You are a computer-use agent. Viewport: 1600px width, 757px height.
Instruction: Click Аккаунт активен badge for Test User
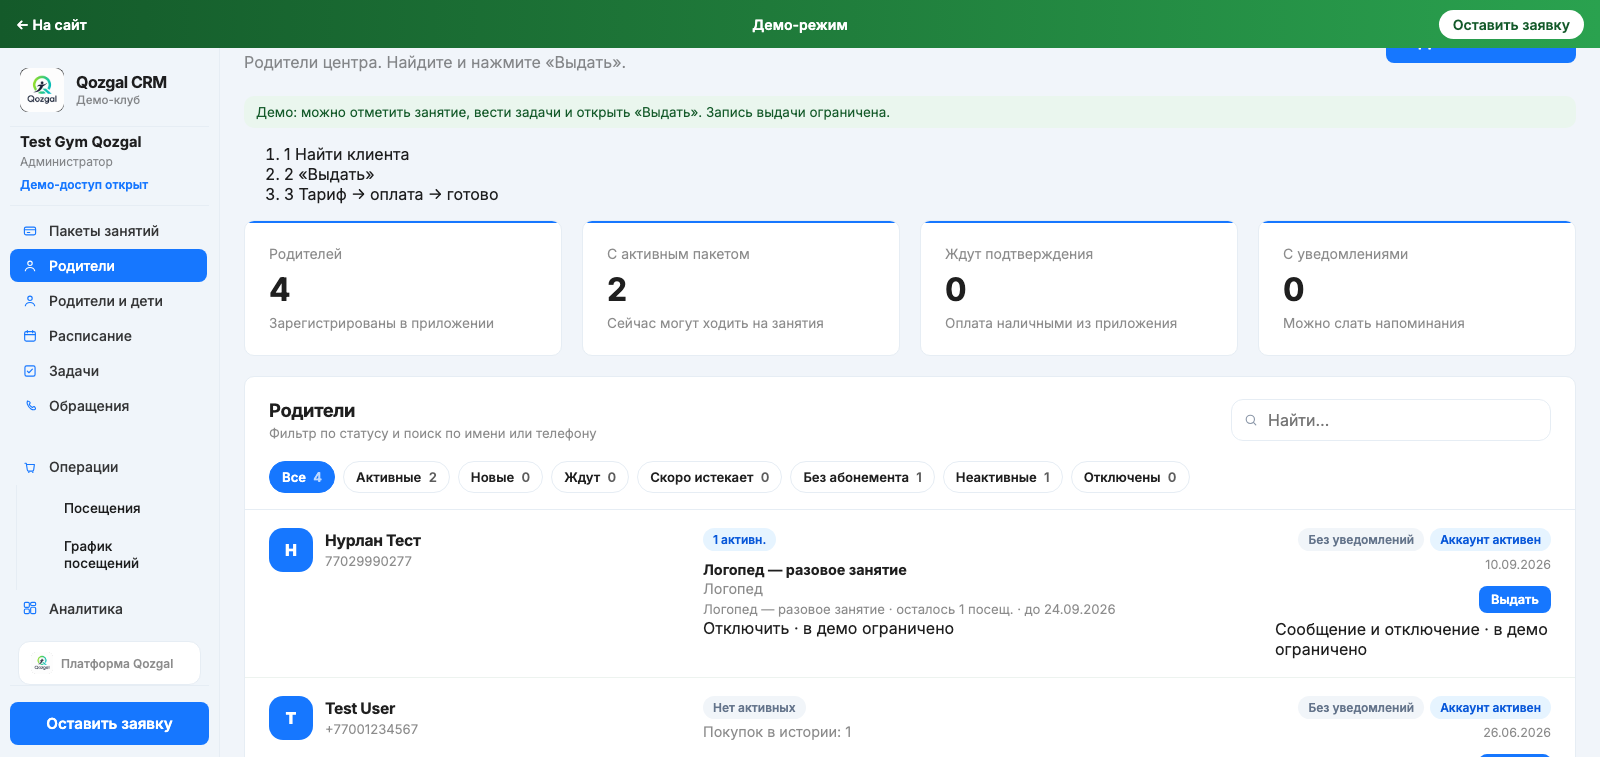(1490, 708)
